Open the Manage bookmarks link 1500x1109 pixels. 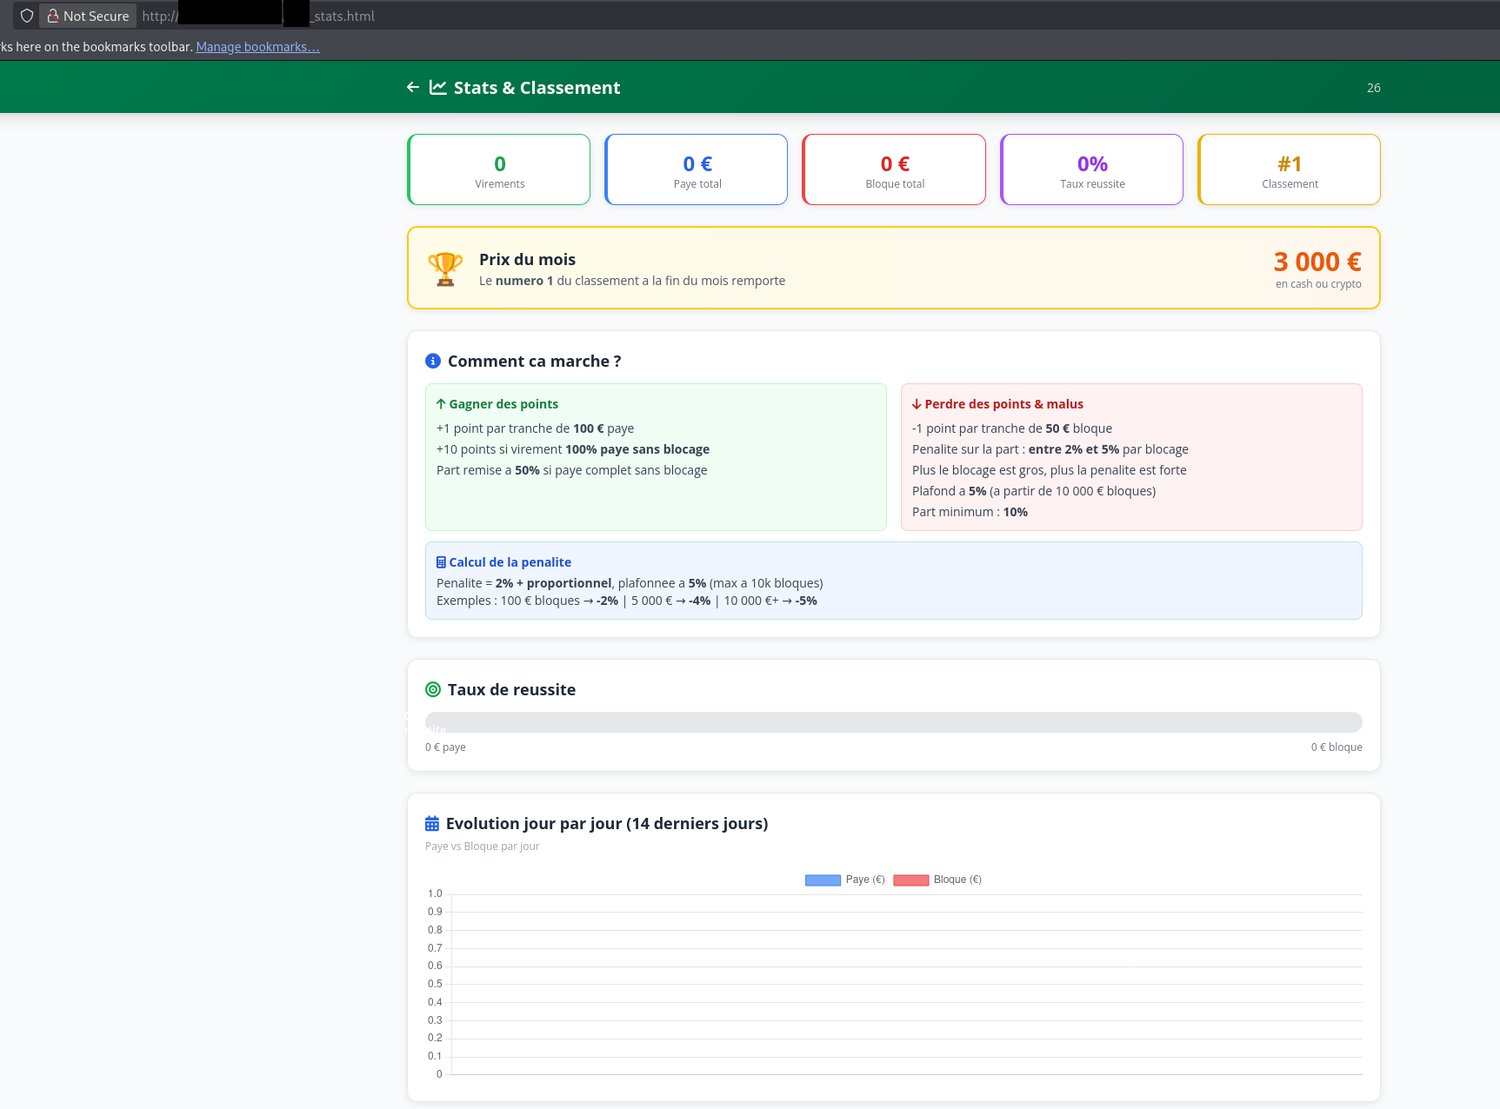pos(258,47)
